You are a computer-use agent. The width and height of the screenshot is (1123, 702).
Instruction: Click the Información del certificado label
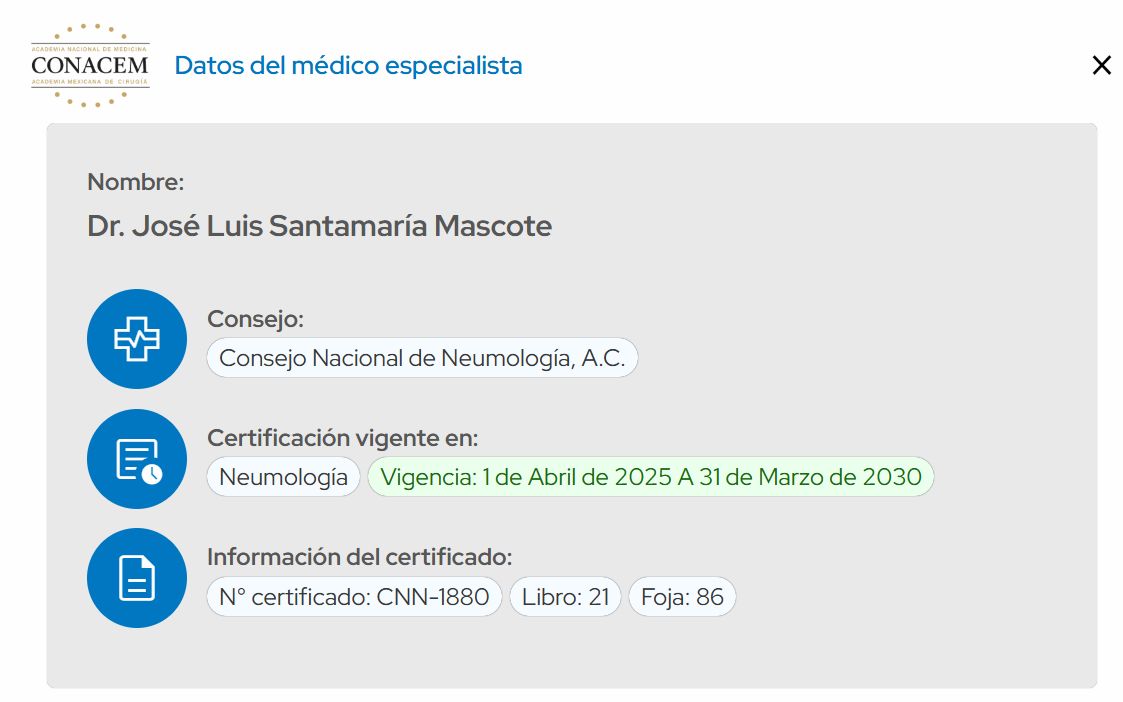tap(359, 557)
